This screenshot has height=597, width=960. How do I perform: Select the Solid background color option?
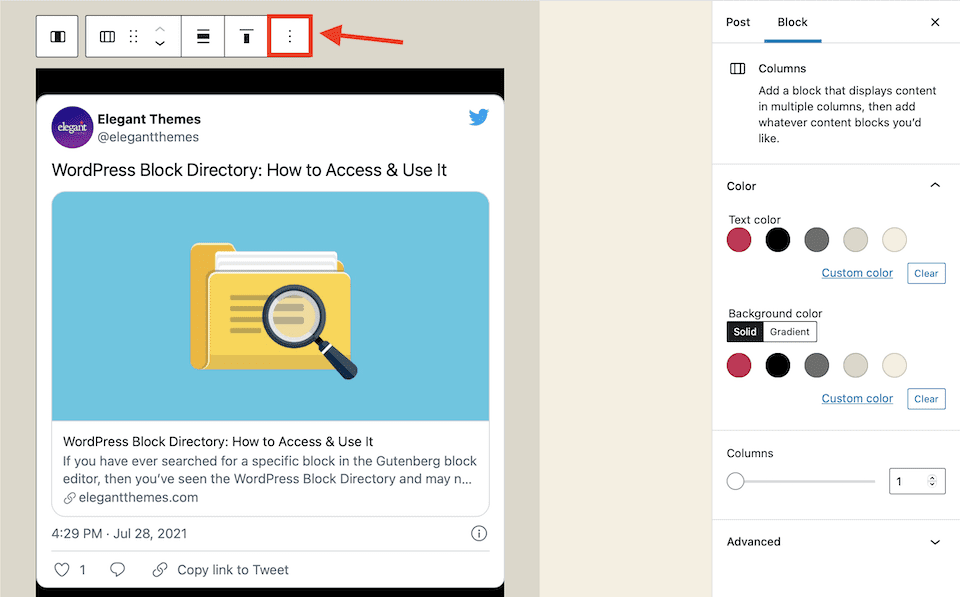745,331
